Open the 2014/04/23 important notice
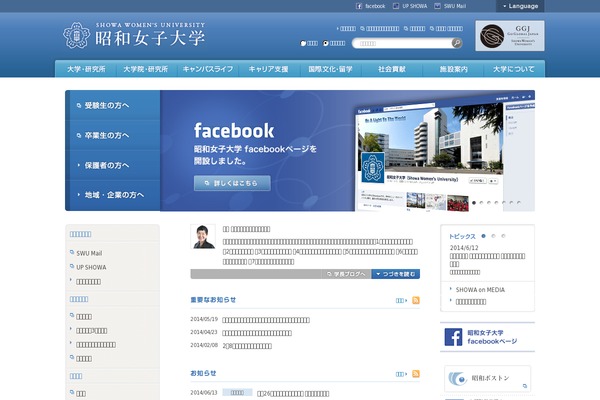 [x=257, y=333]
